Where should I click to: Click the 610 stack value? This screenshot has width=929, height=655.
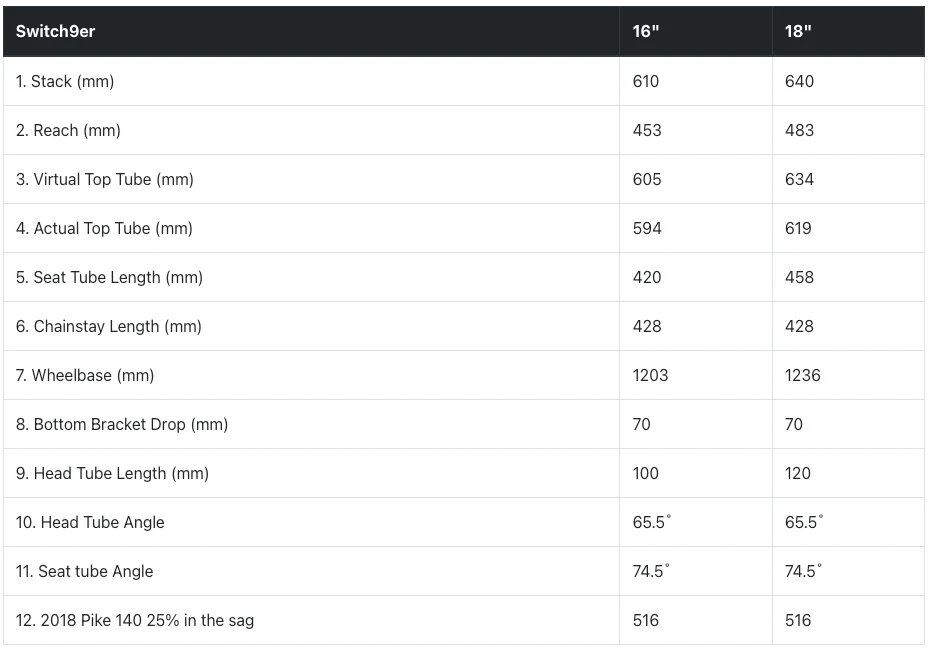646,81
